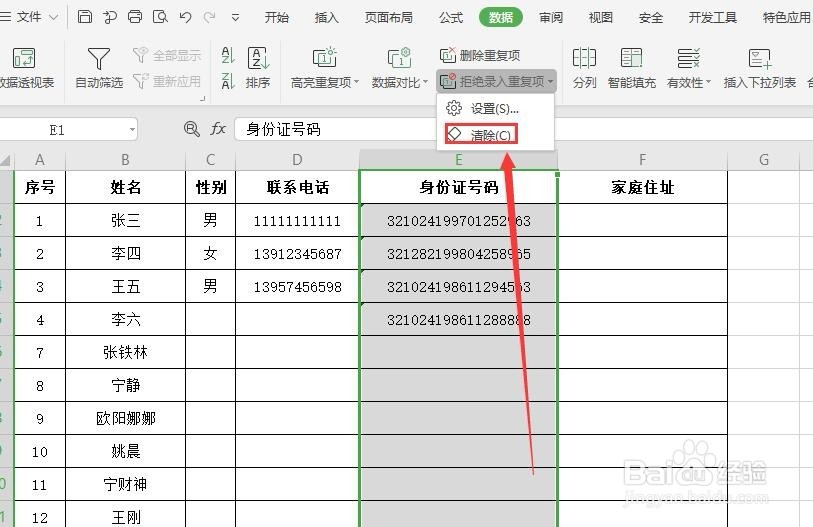The height and width of the screenshot is (527, 813).
Task: Click the 自动筛选 funnel icon
Action: [x=99, y=58]
